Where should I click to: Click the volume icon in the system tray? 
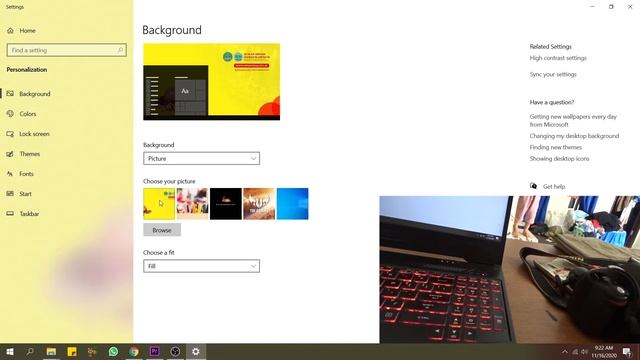point(584,351)
